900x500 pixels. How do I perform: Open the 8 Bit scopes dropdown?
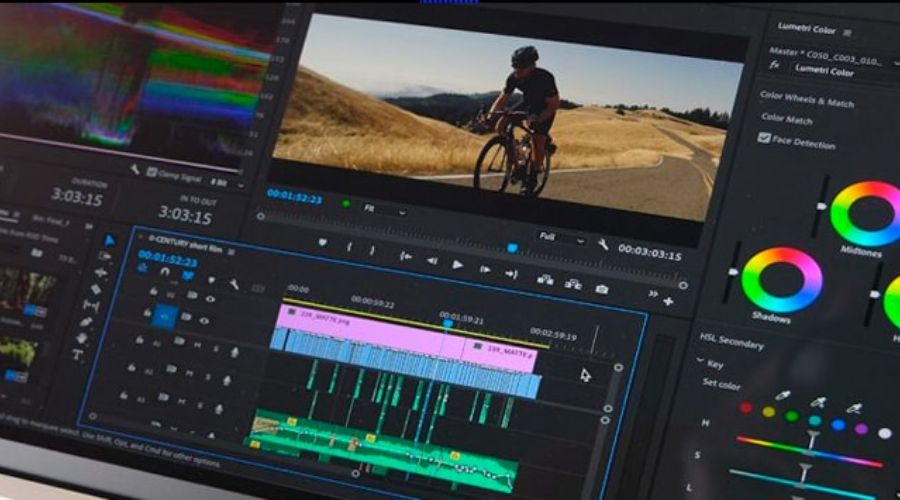coord(226,183)
